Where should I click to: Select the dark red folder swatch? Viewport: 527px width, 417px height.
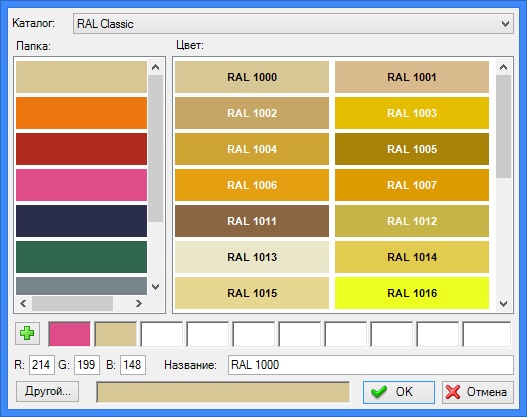81,149
